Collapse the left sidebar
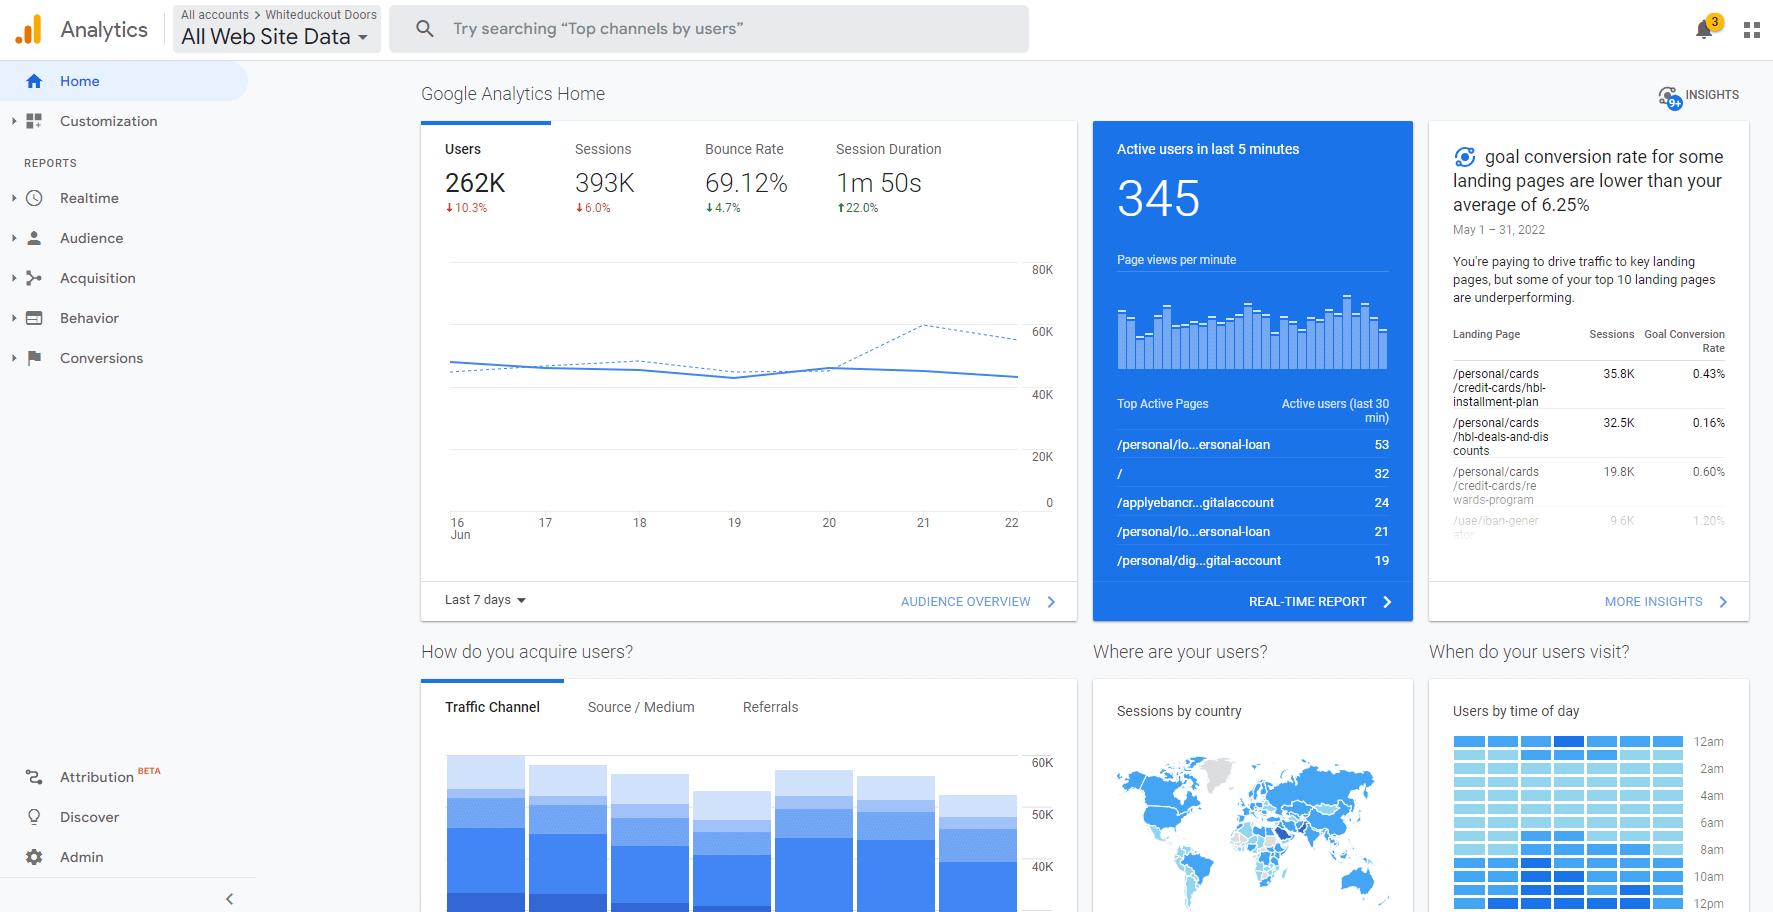The height and width of the screenshot is (912, 1773). tap(229, 898)
